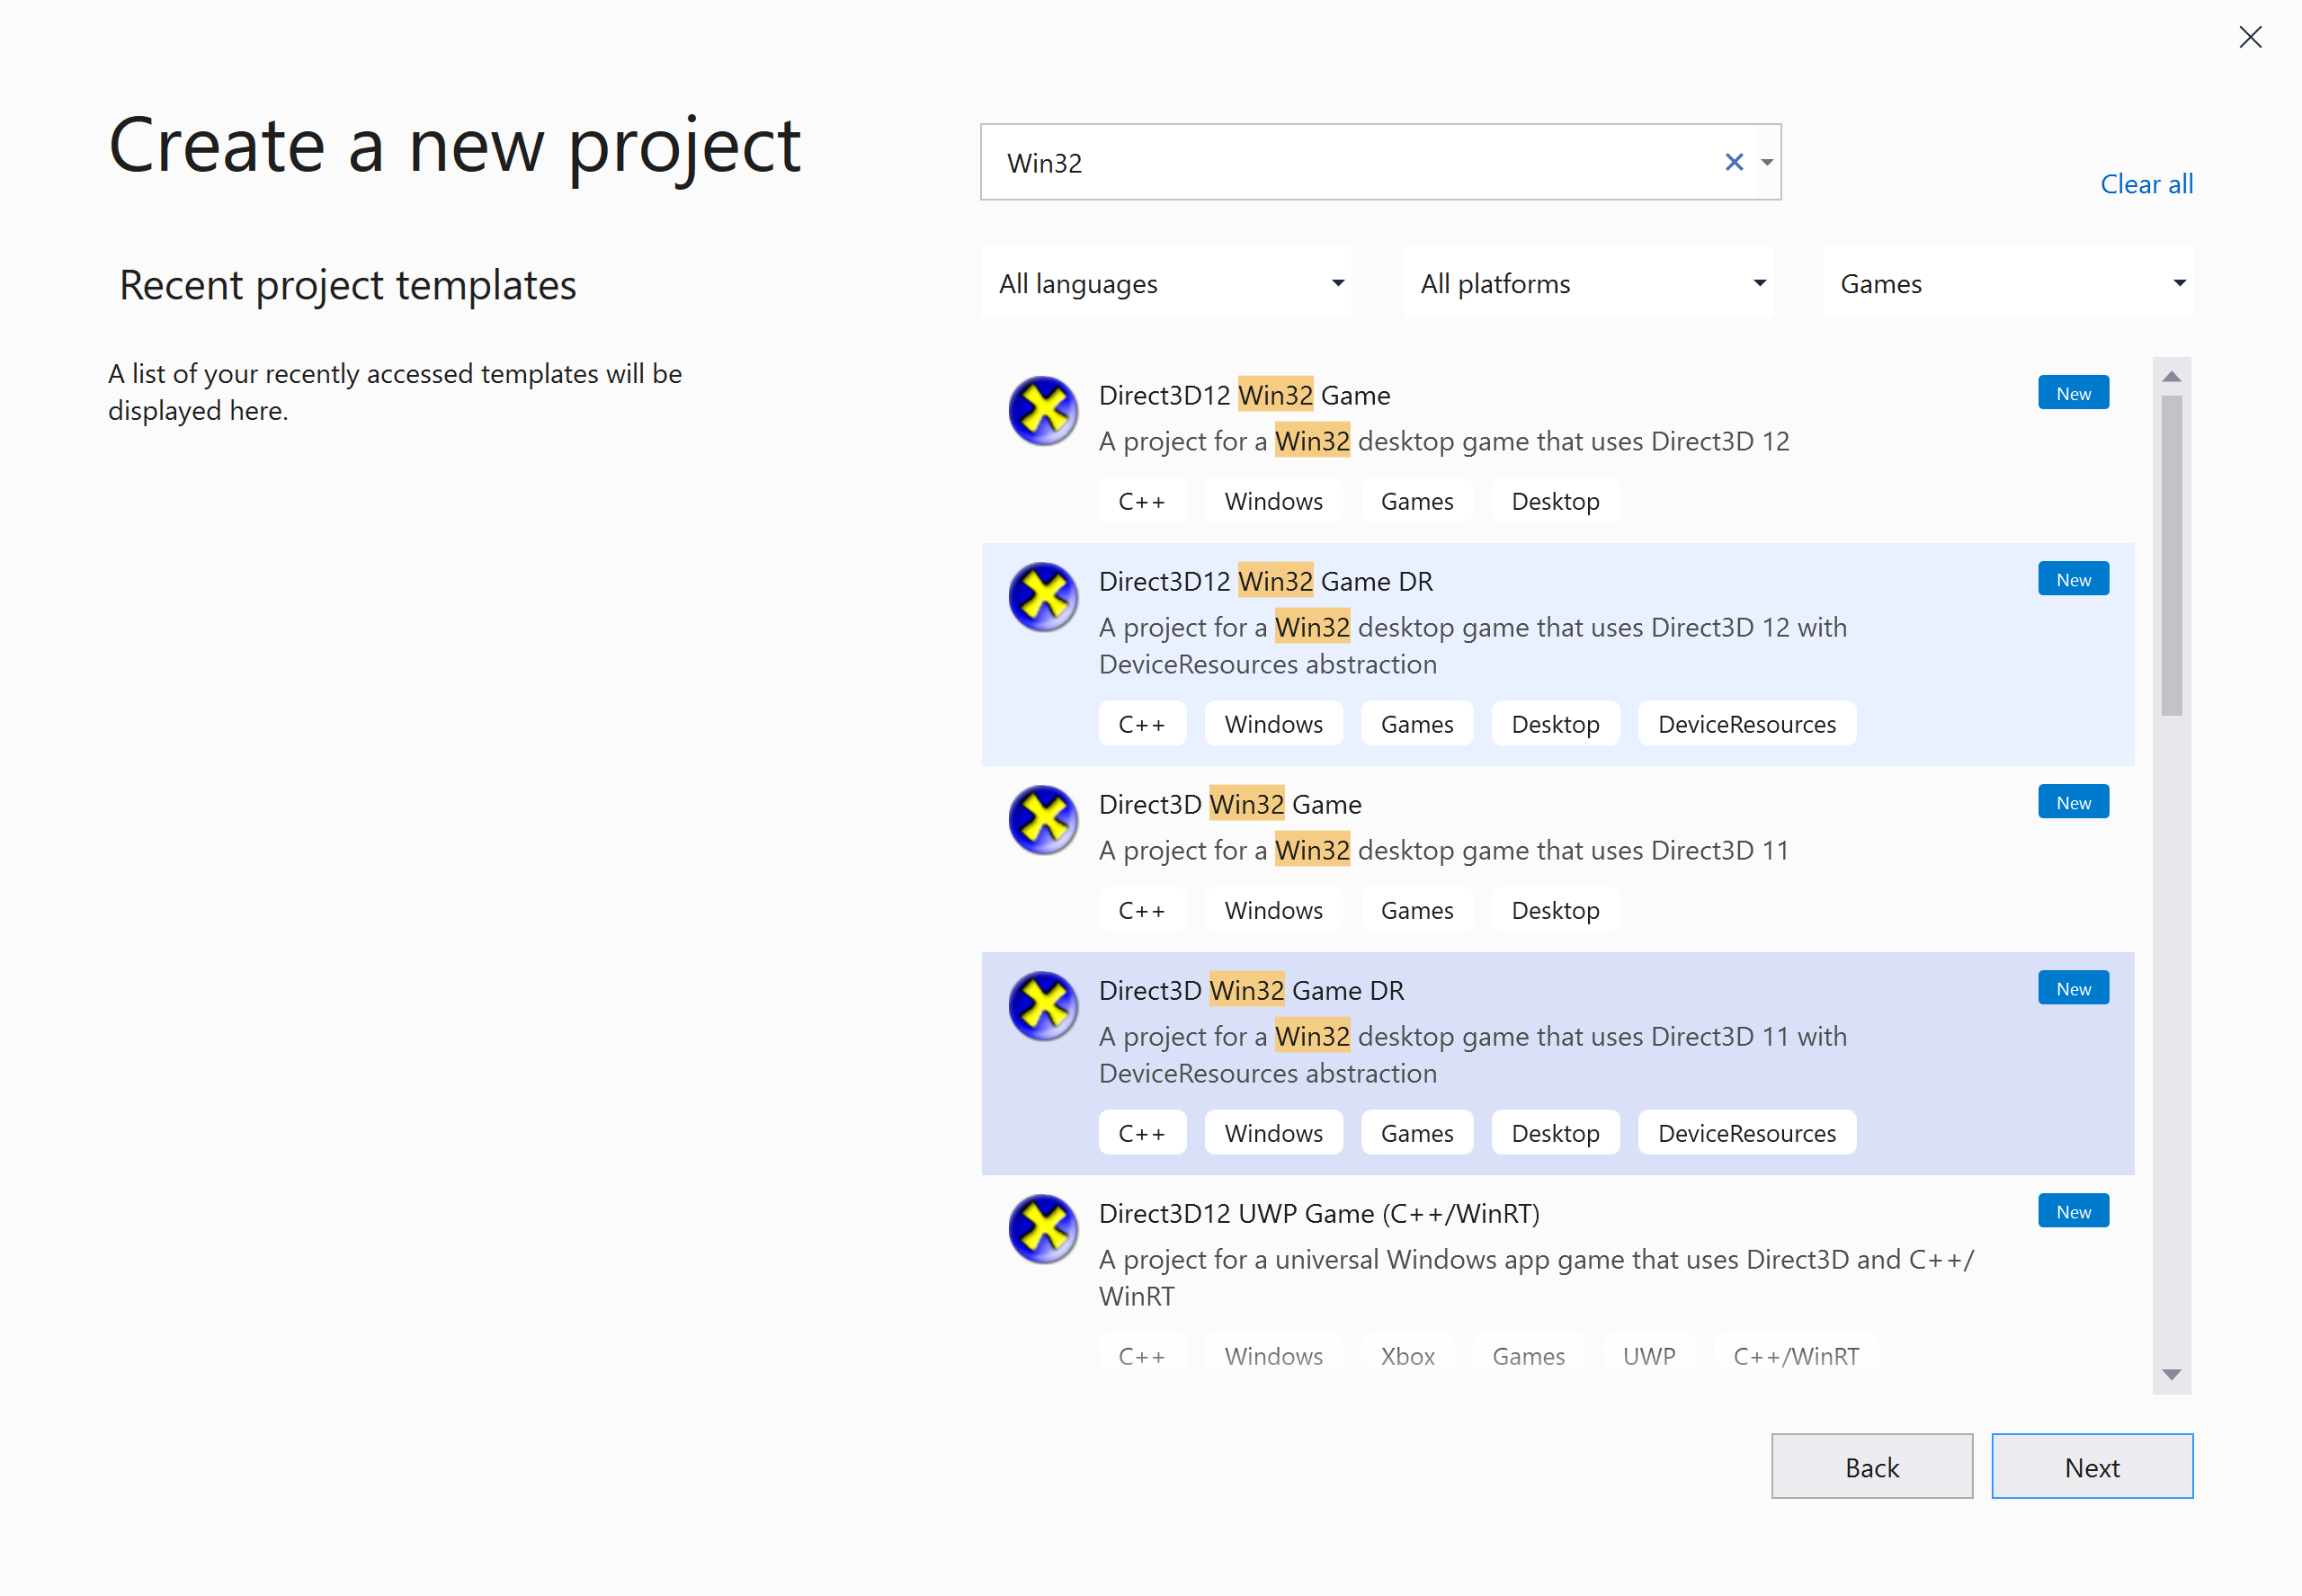
Task: Click the Direct3D12 Win32 Game template icon
Action: (1043, 410)
